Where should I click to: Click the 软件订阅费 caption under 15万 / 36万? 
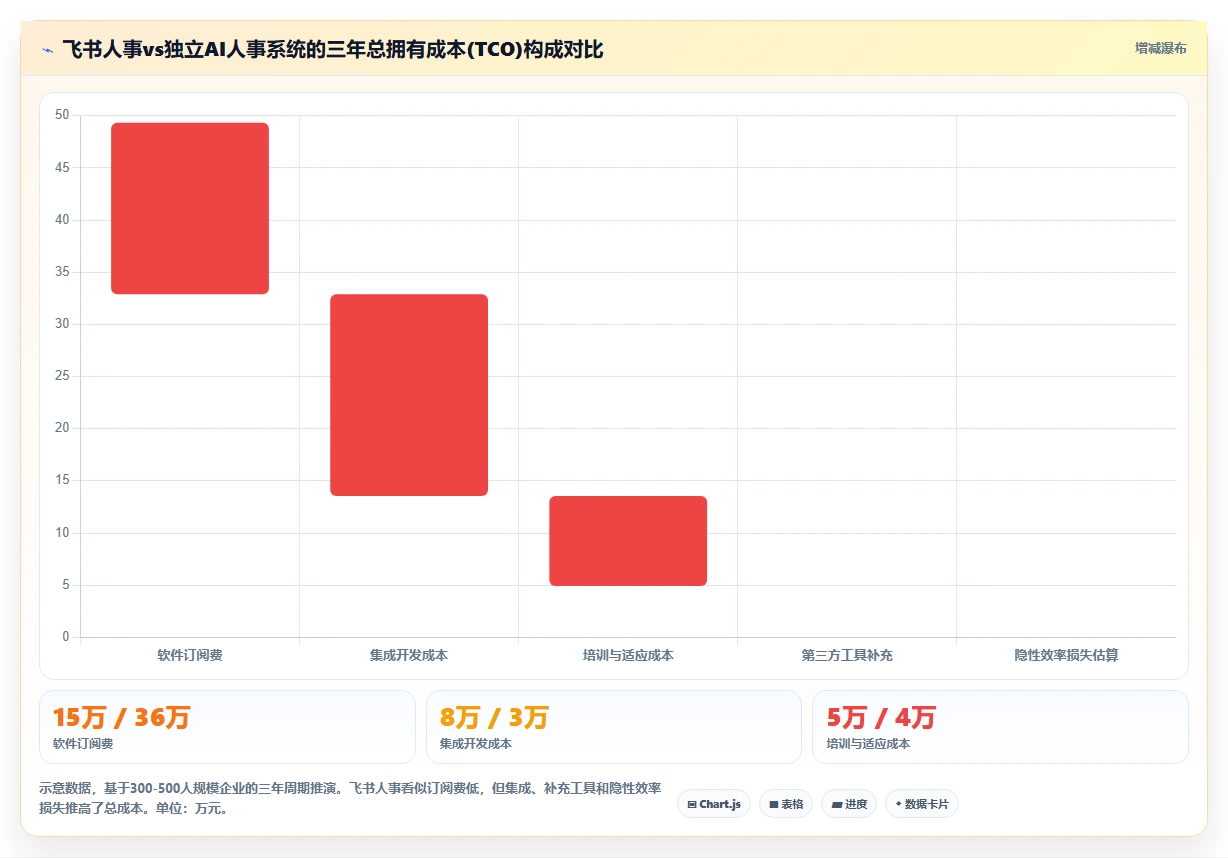tap(83, 744)
